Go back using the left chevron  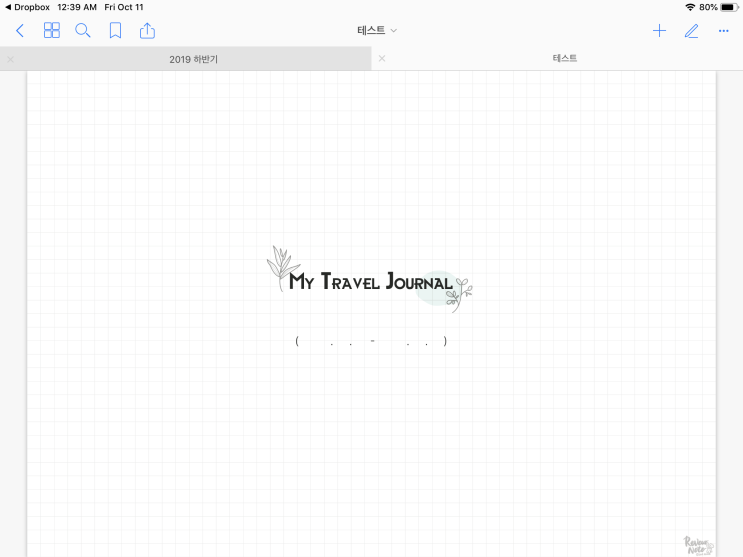tap(19, 31)
